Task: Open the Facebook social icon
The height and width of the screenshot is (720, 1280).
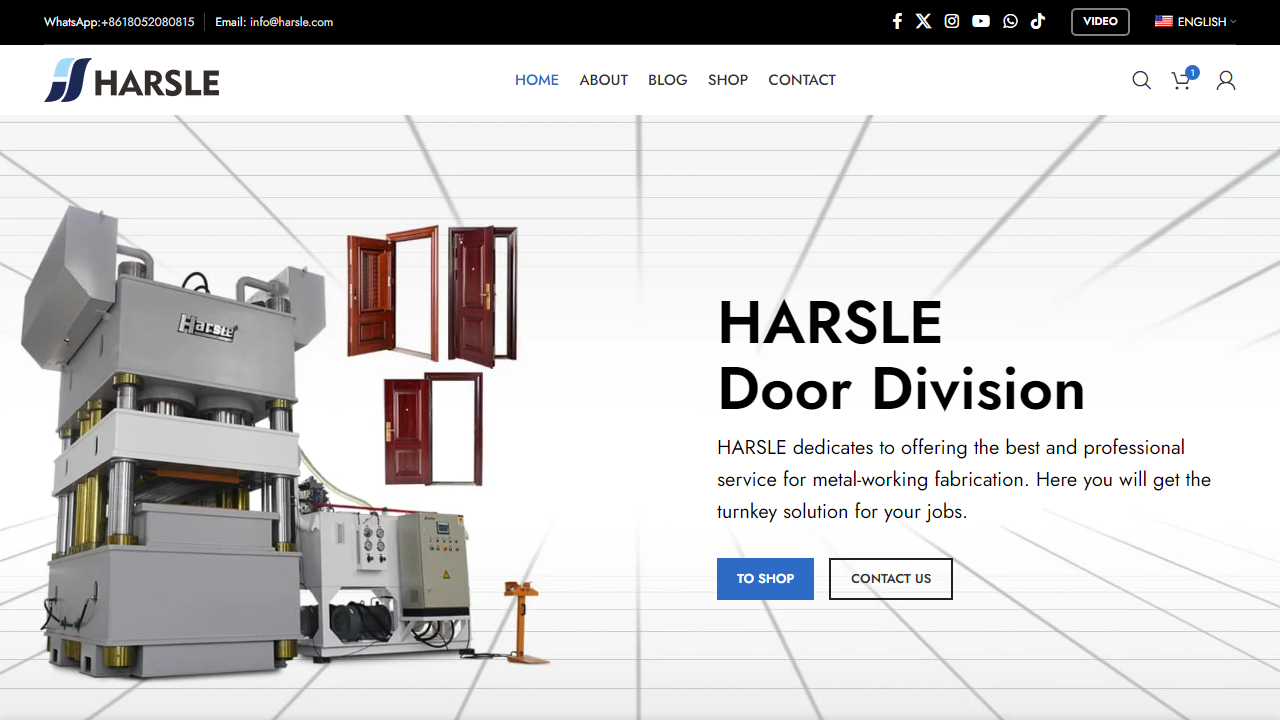Action: tap(897, 21)
